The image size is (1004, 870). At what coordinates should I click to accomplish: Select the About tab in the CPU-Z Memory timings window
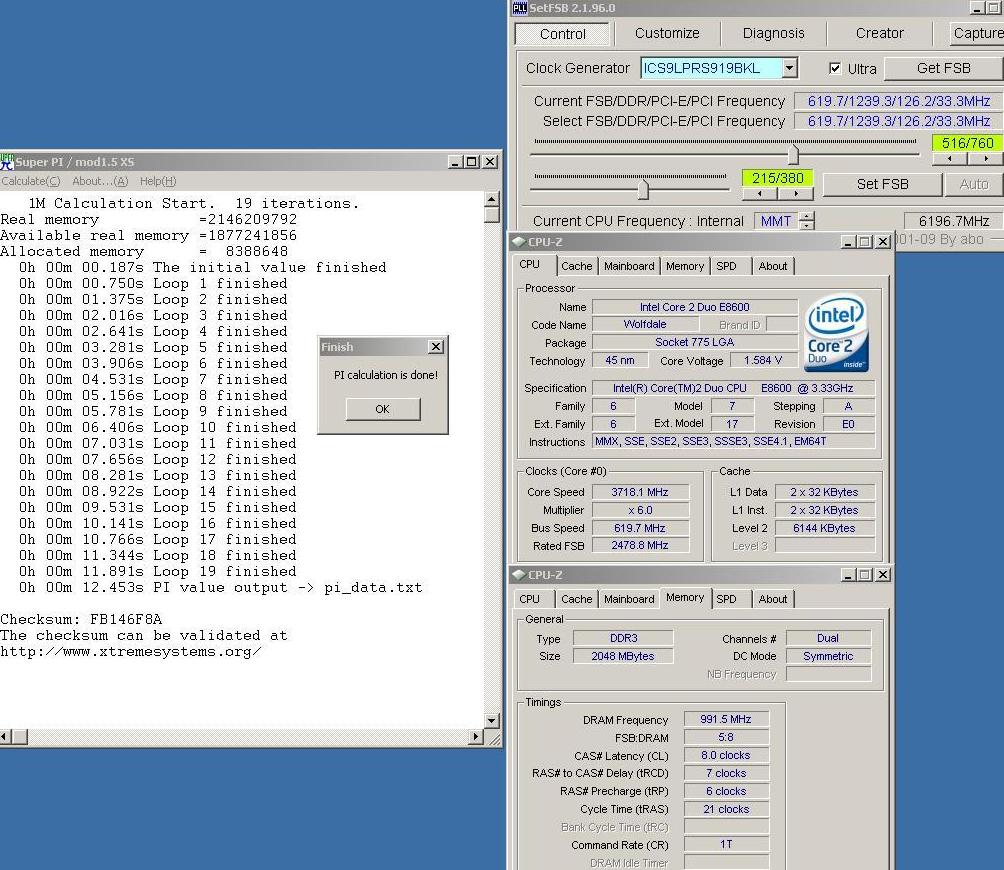tap(773, 599)
